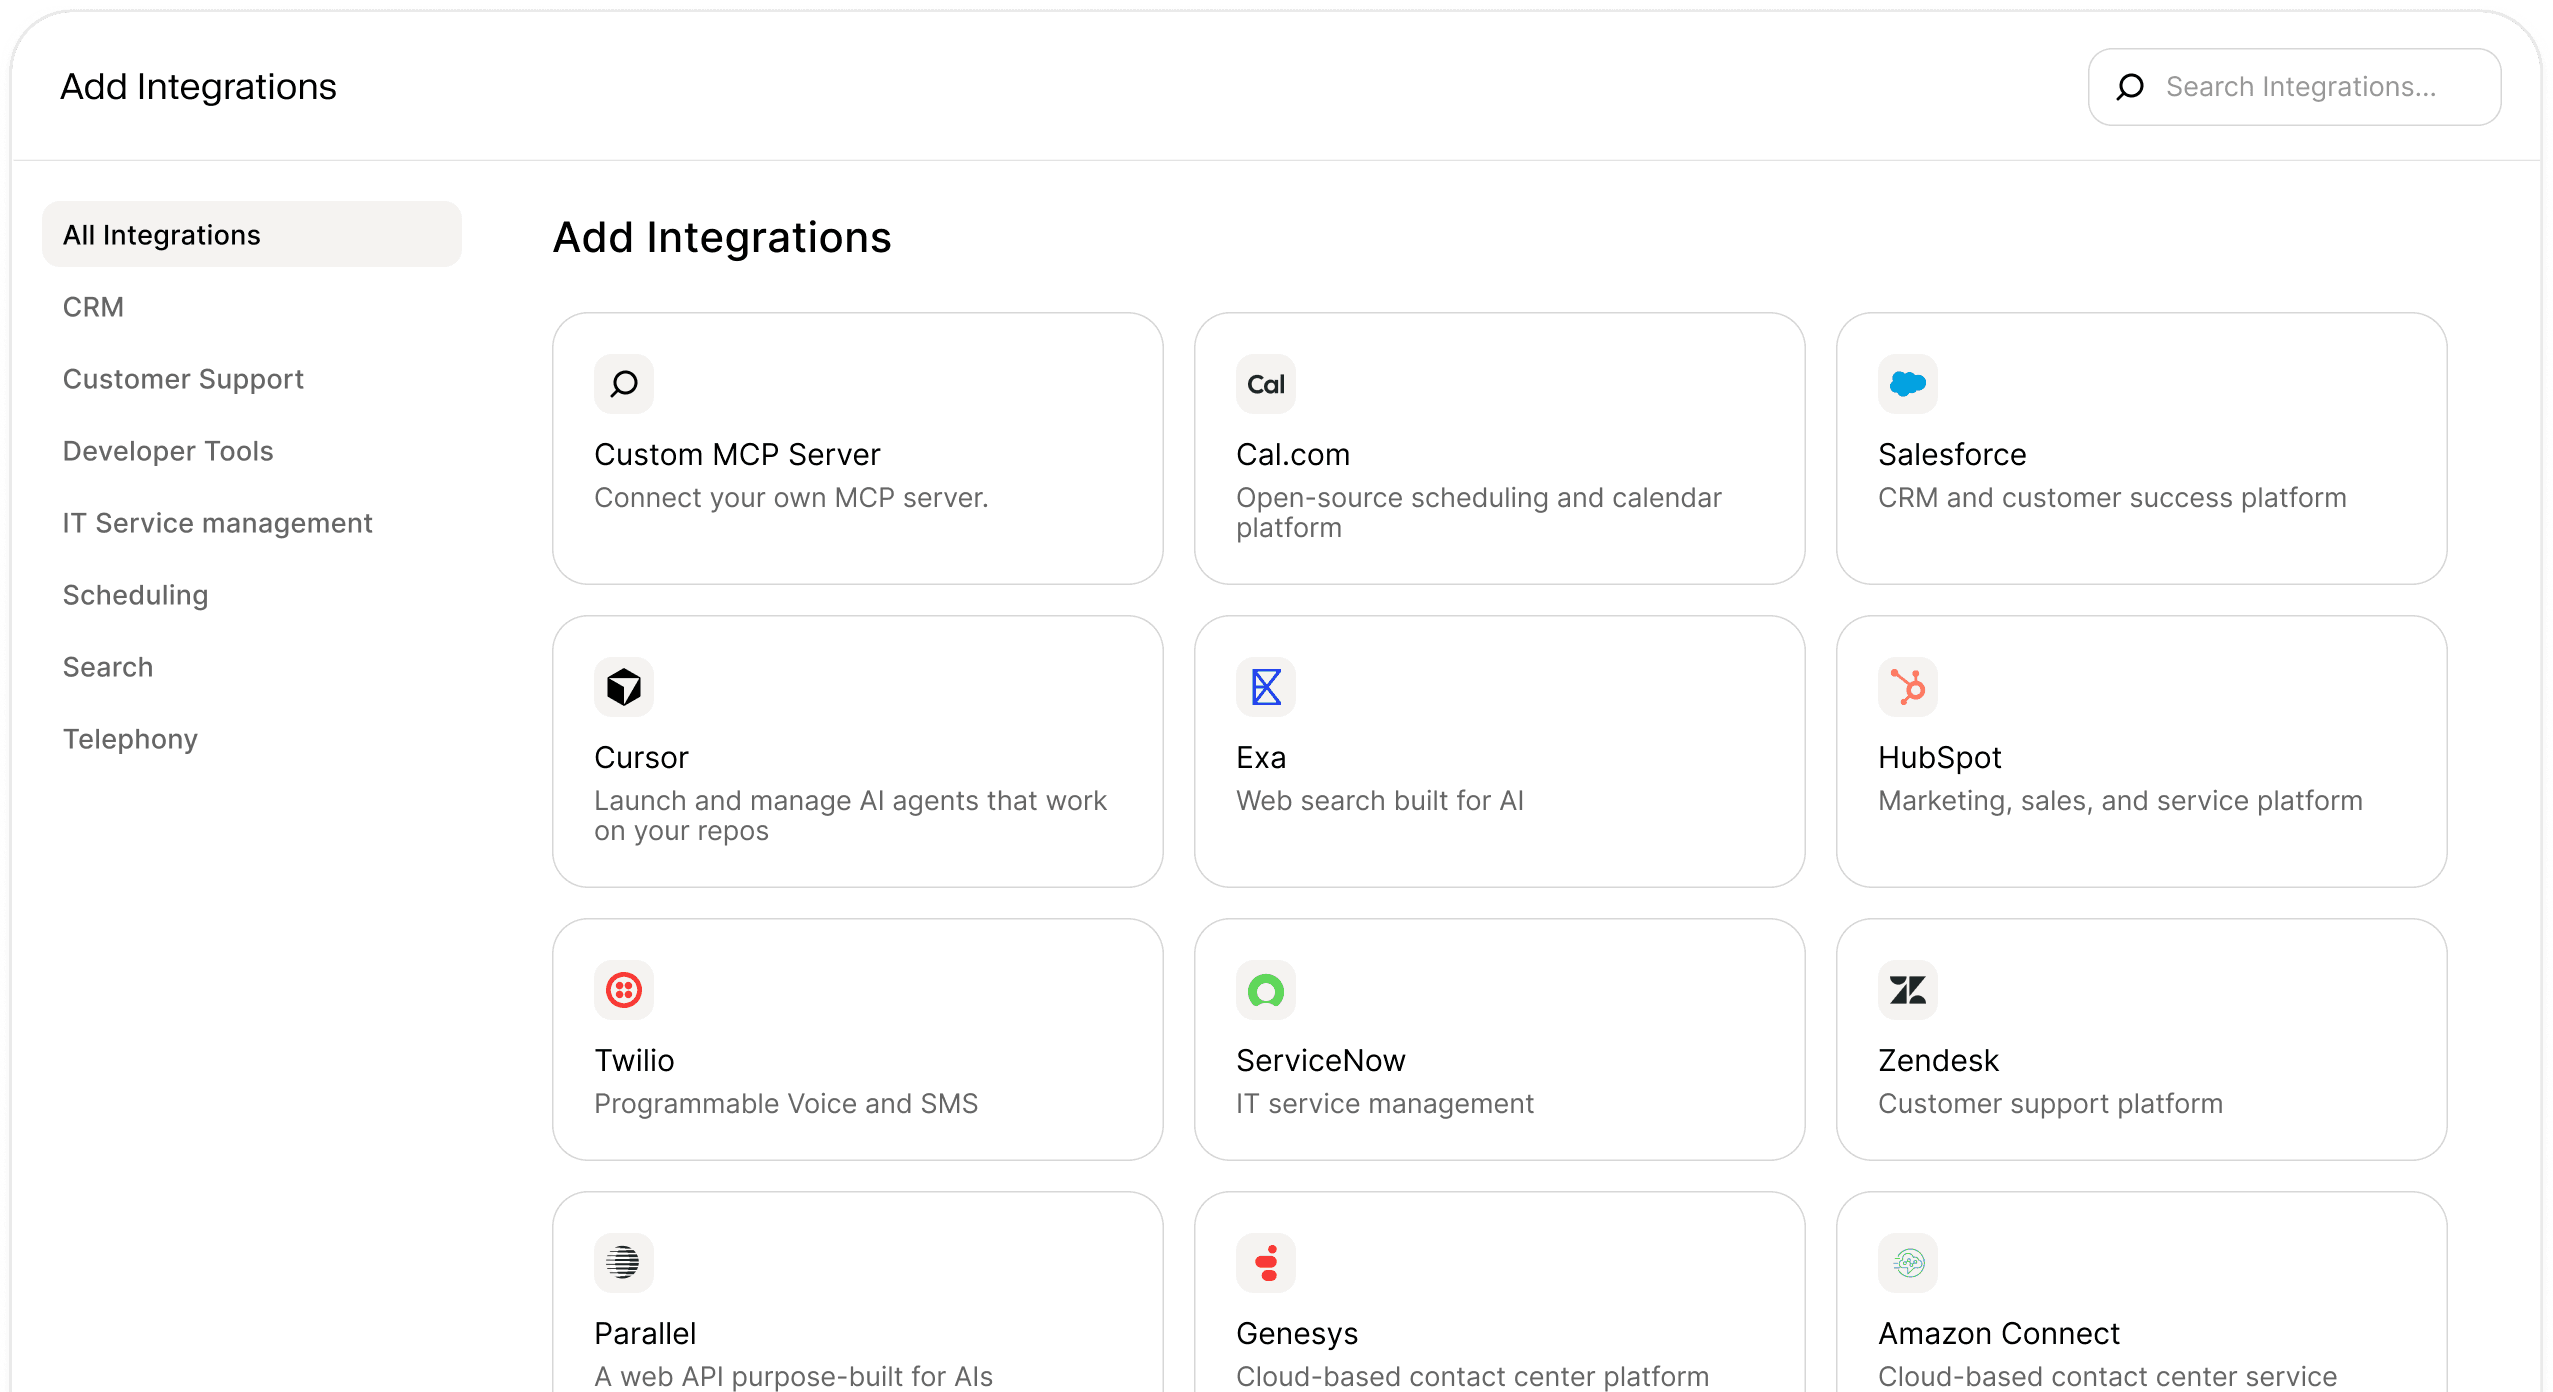
Task: Click the HubSpot sprocket logo
Action: [1908, 687]
